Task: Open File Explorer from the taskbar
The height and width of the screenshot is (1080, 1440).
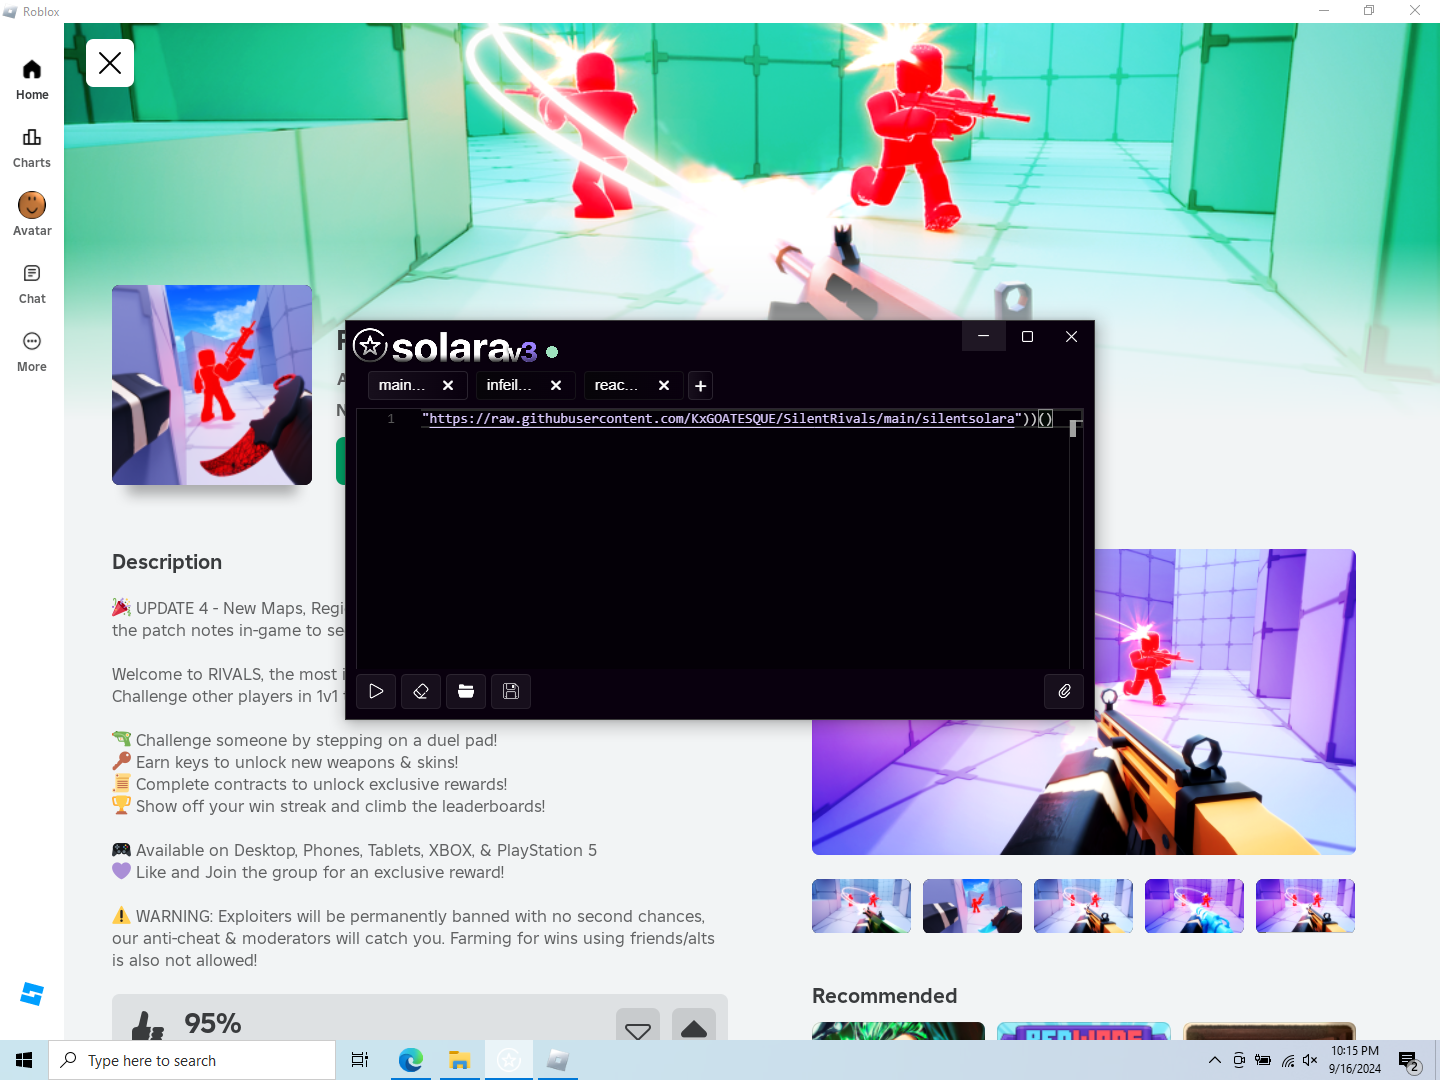Action: coord(459,1060)
